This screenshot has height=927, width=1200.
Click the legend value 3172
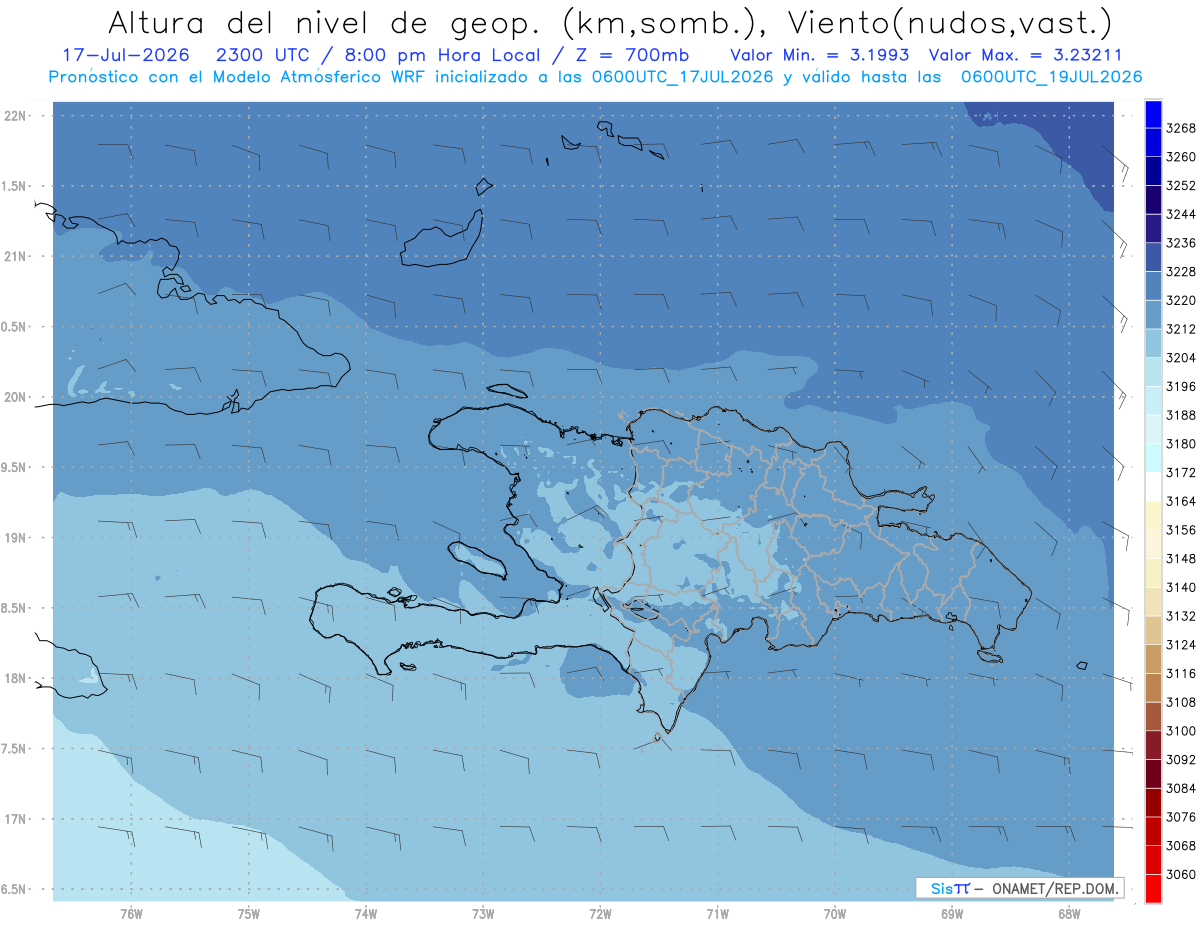(1181, 472)
